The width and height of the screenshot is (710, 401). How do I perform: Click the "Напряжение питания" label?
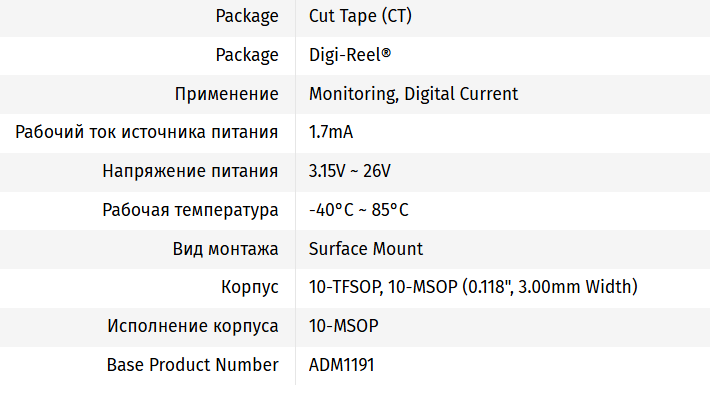pos(190,171)
